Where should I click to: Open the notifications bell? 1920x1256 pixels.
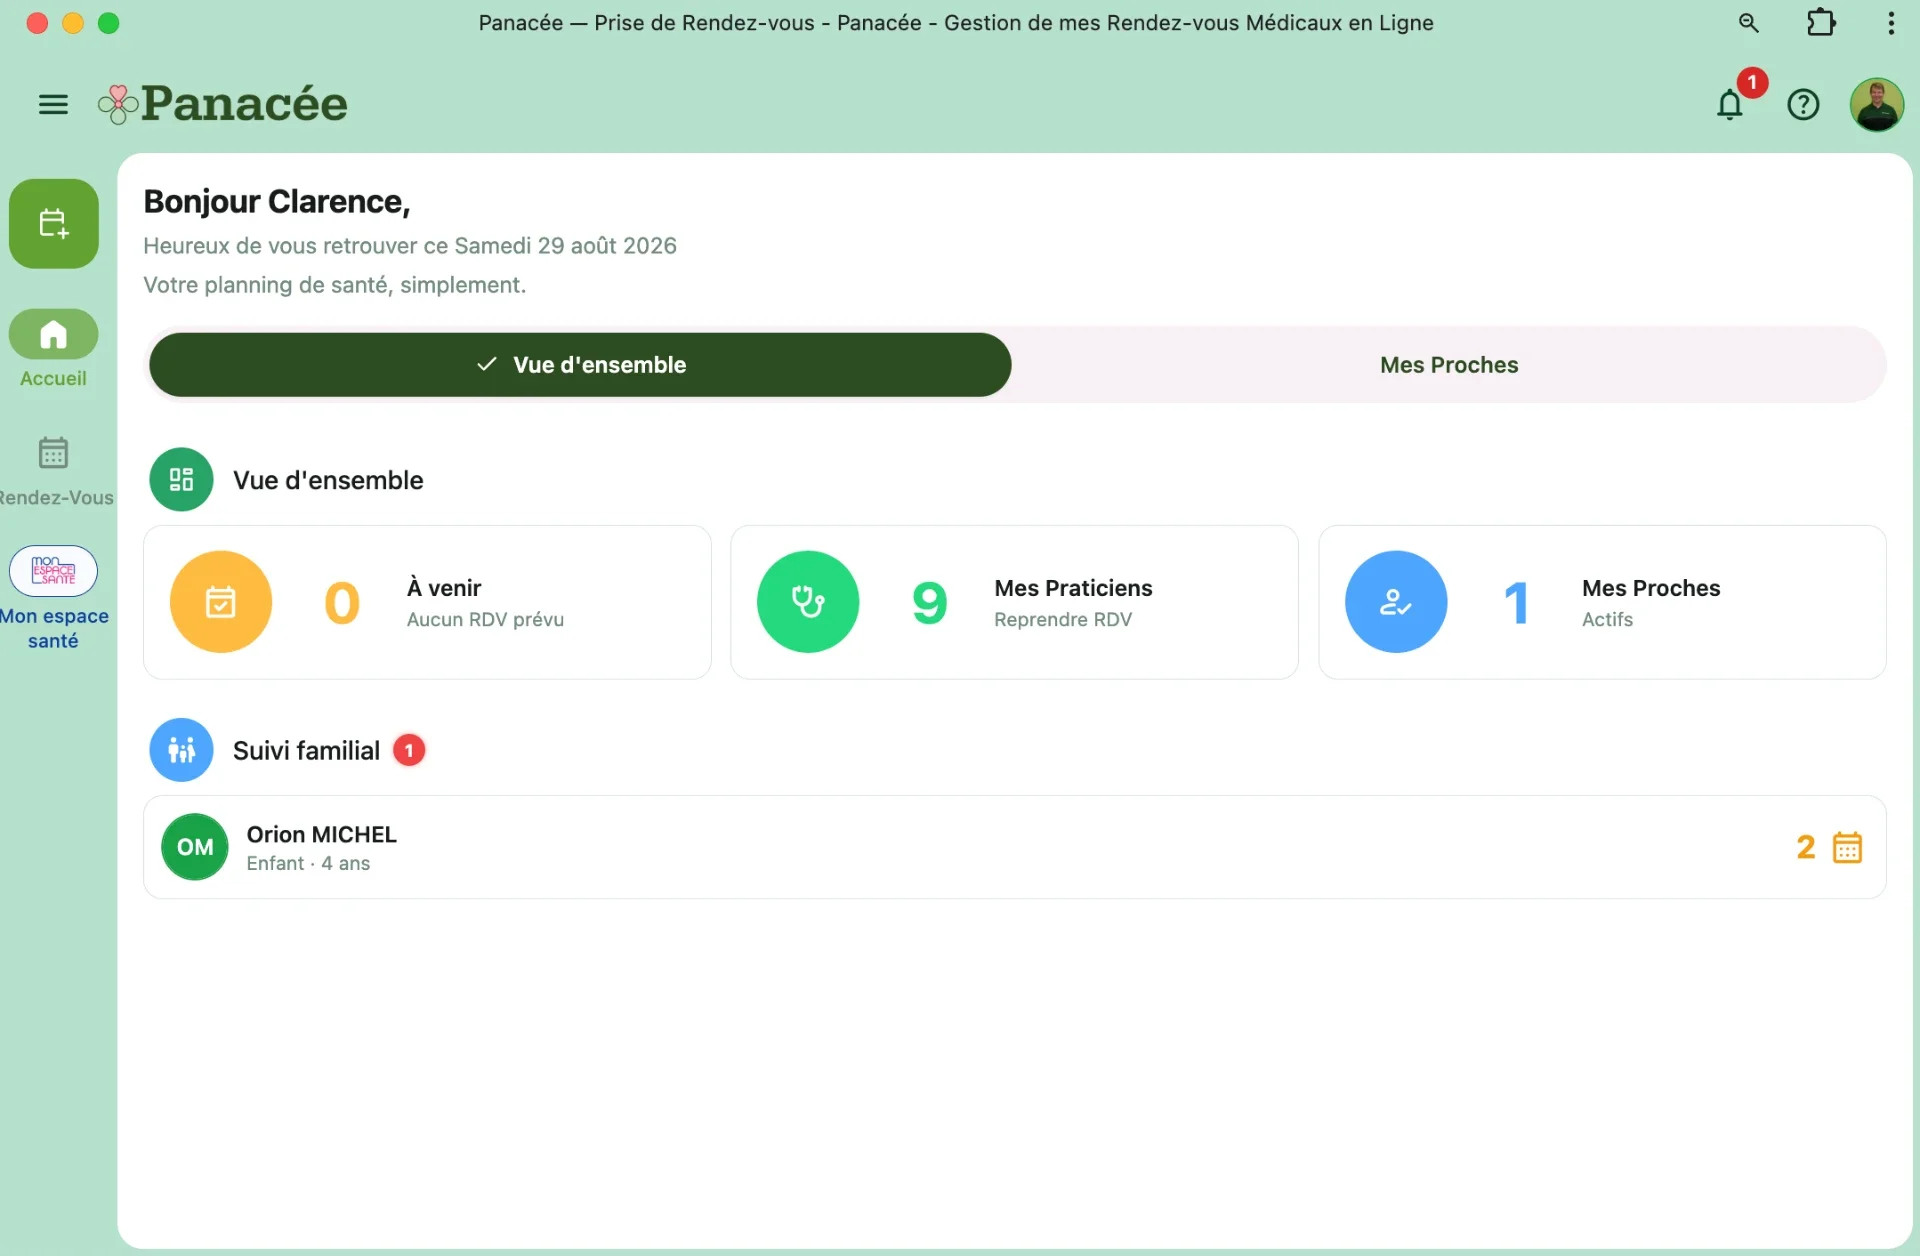click(x=1730, y=104)
